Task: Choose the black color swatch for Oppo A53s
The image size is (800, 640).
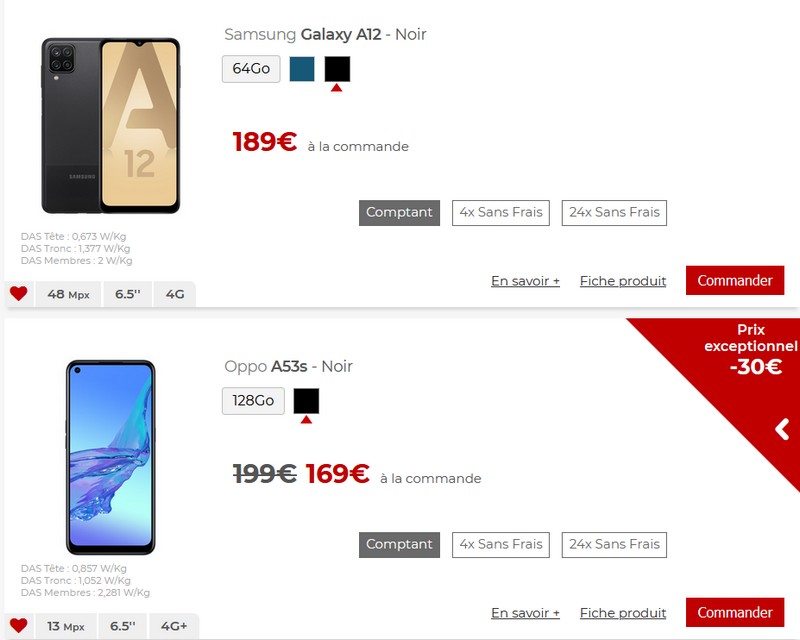Action: pyautogui.click(x=306, y=401)
